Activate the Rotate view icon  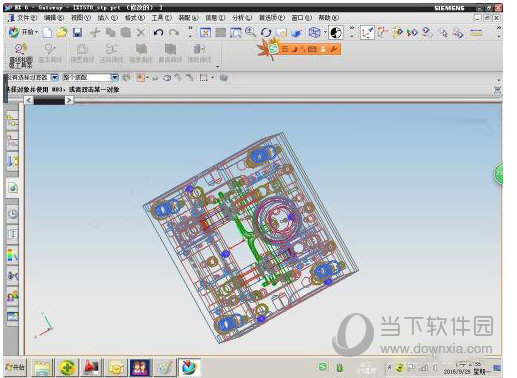point(266,32)
